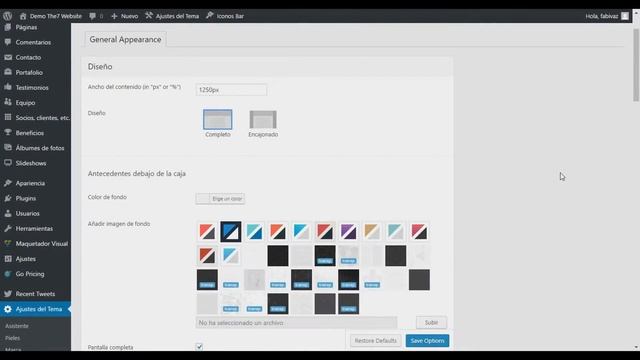This screenshot has width=640, height=360.
Task: Click the Ajustes sliders icon
Action: pyautogui.click(x=8, y=259)
